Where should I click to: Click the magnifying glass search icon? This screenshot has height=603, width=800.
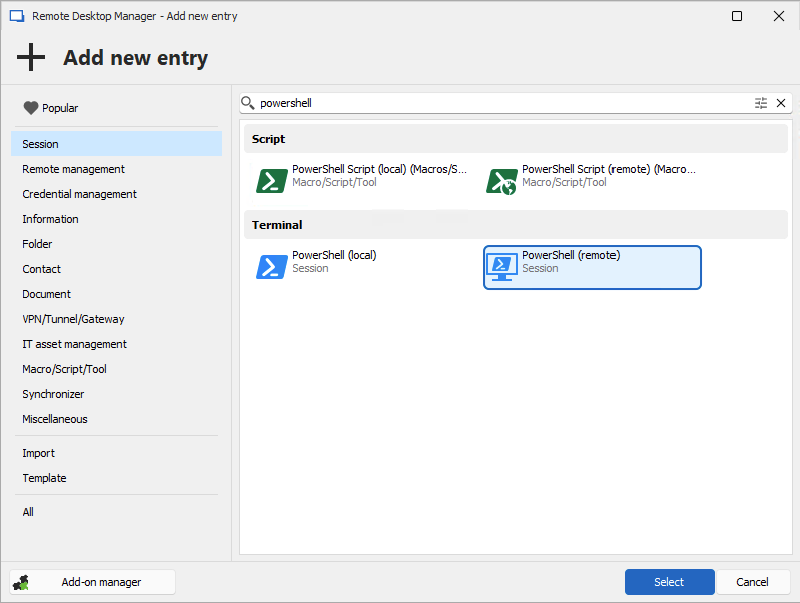pyautogui.click(x=248, y=103)
